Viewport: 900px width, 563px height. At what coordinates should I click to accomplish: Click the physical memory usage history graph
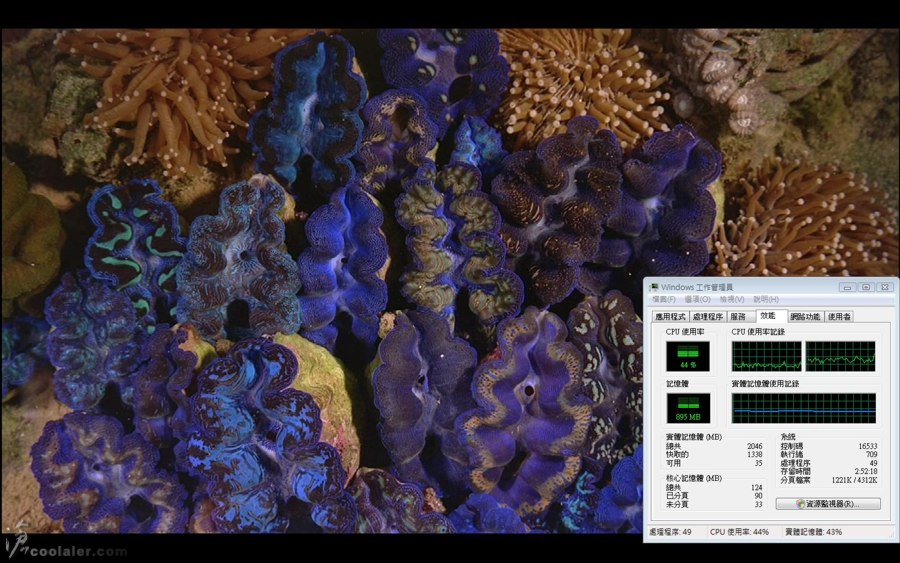[x=804, y=408]
